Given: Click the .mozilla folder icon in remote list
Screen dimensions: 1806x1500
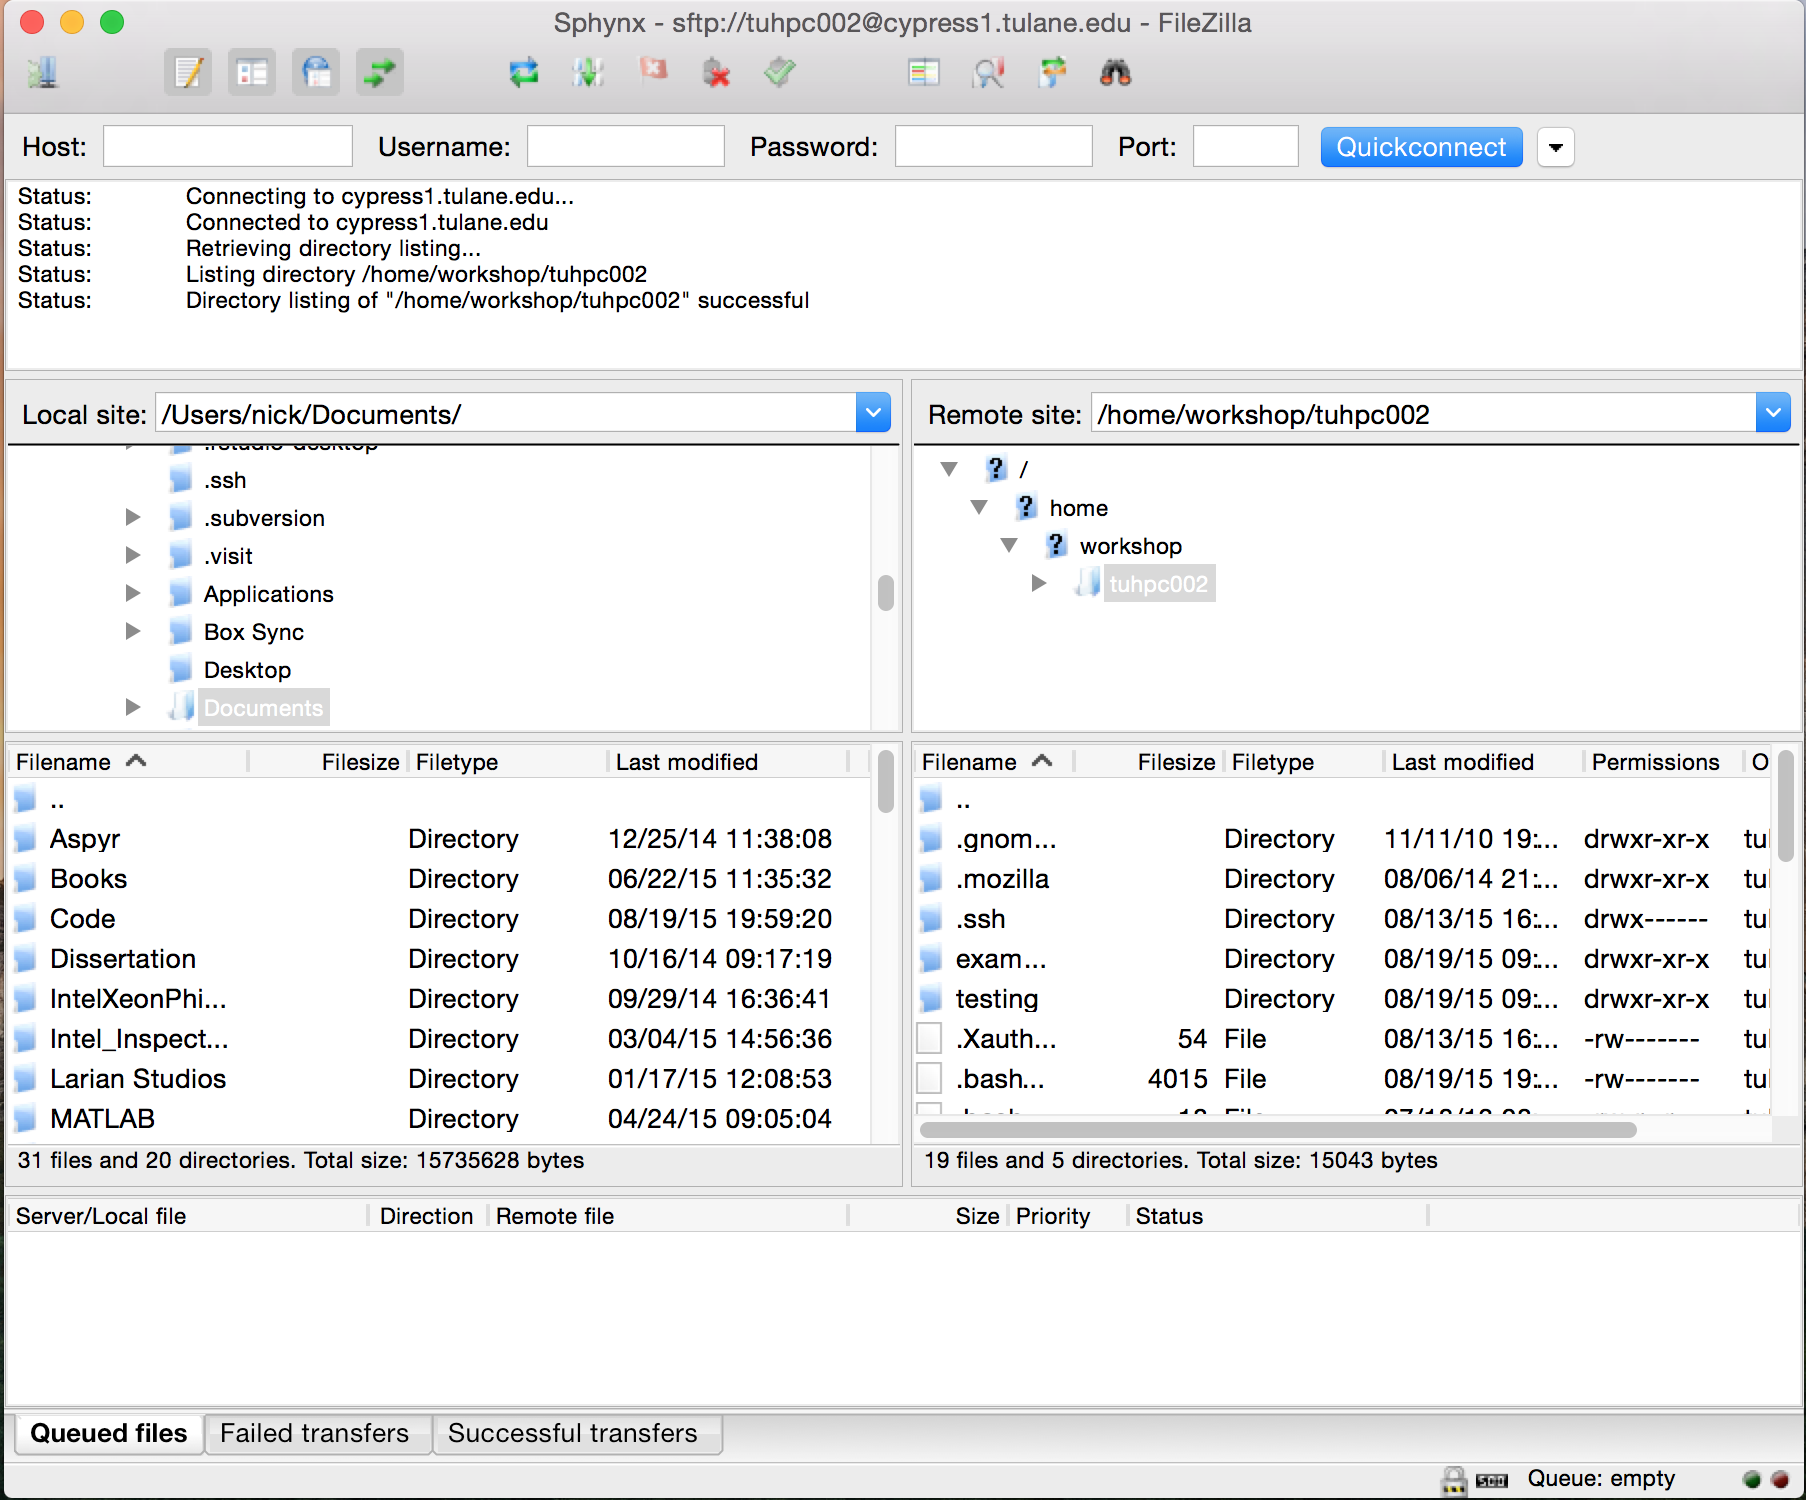Looking at the screenshot, I should pyautogui.click(x=931, y=879).
